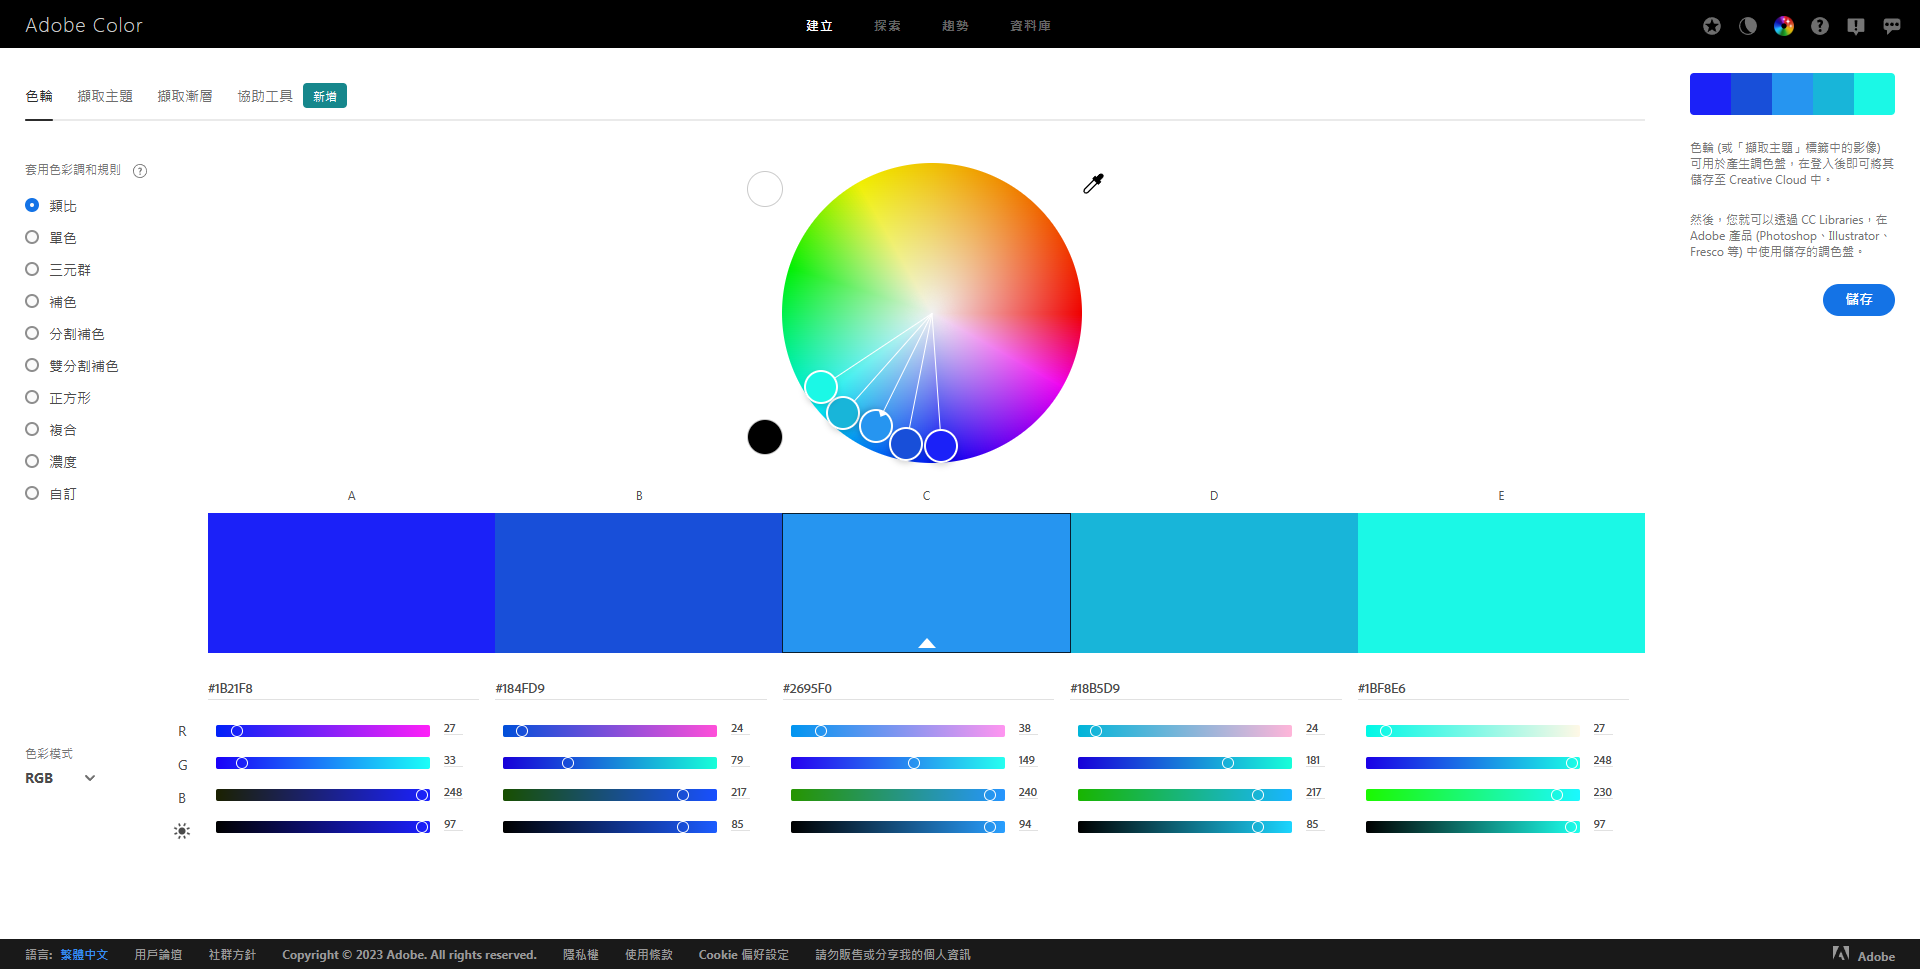Select the 三元群 harmony rule radio button
Screen dimensions: 1920x969
point(32,270)
